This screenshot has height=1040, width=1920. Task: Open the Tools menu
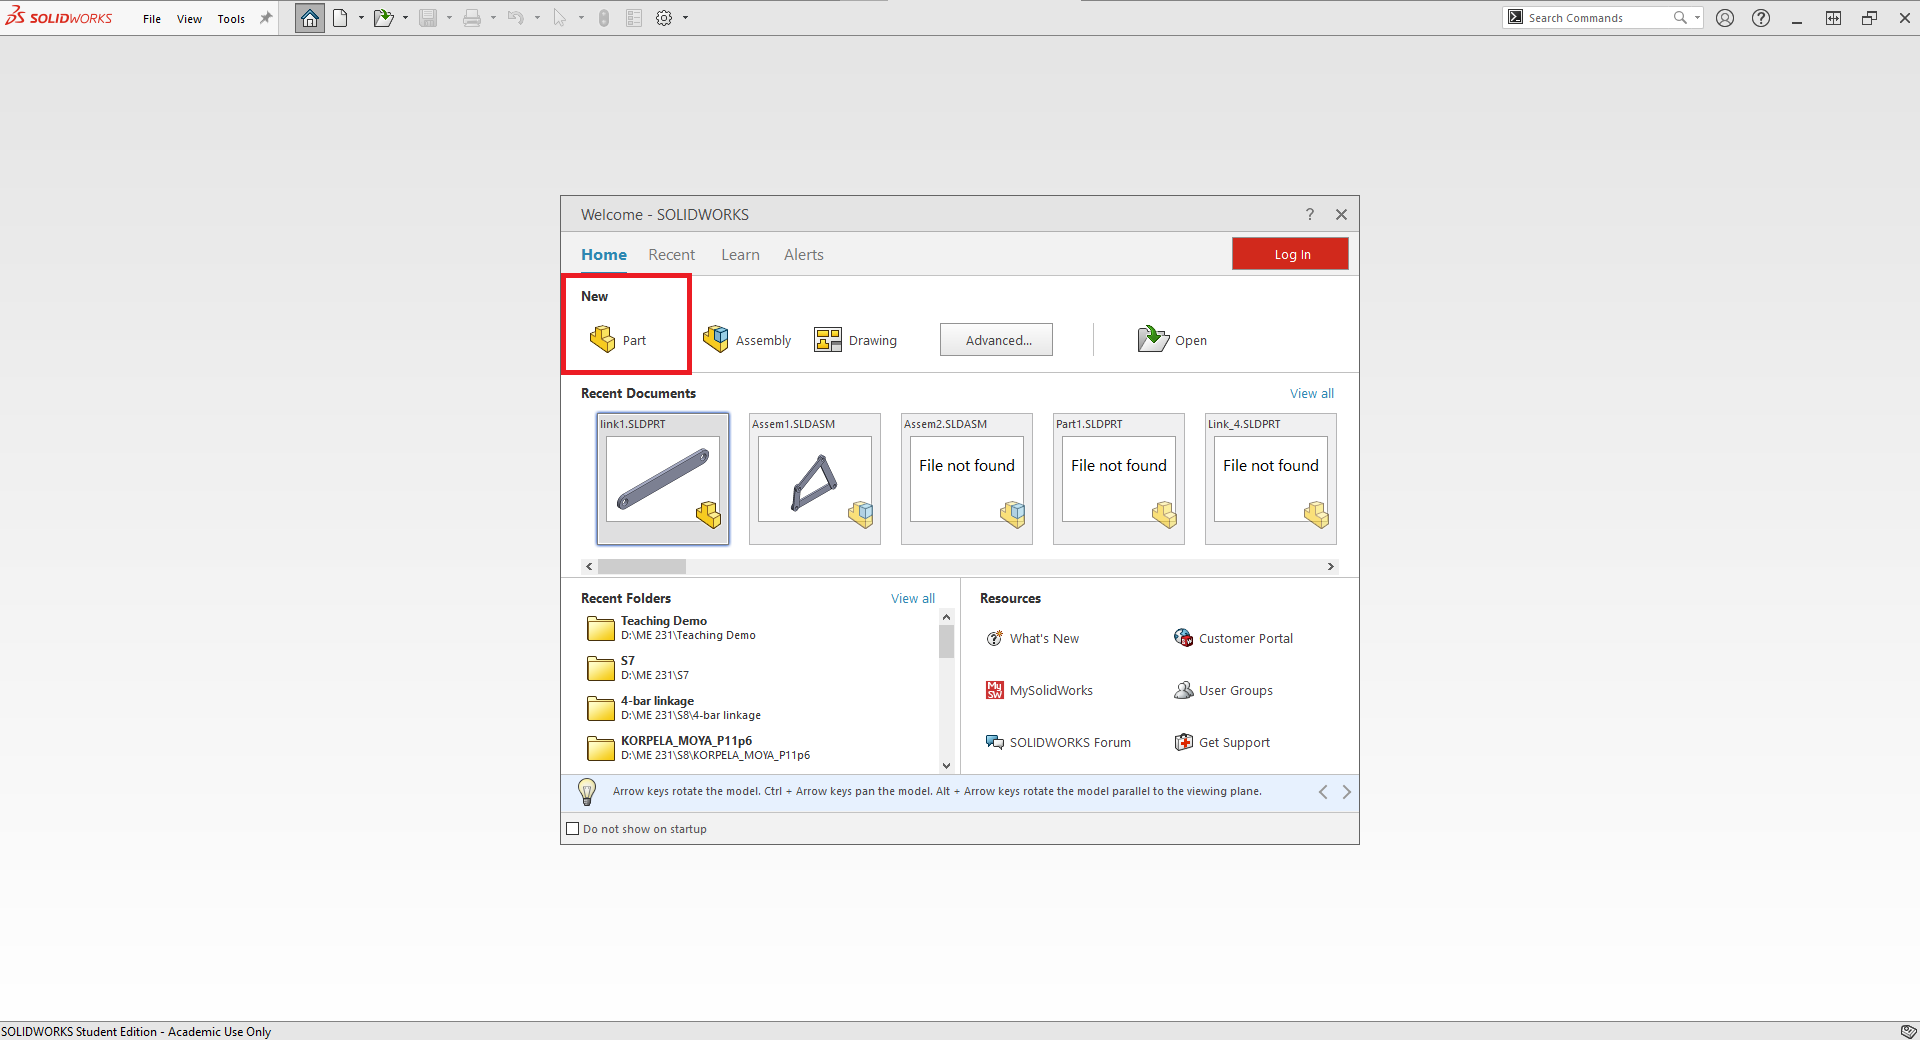pos(231,18)
